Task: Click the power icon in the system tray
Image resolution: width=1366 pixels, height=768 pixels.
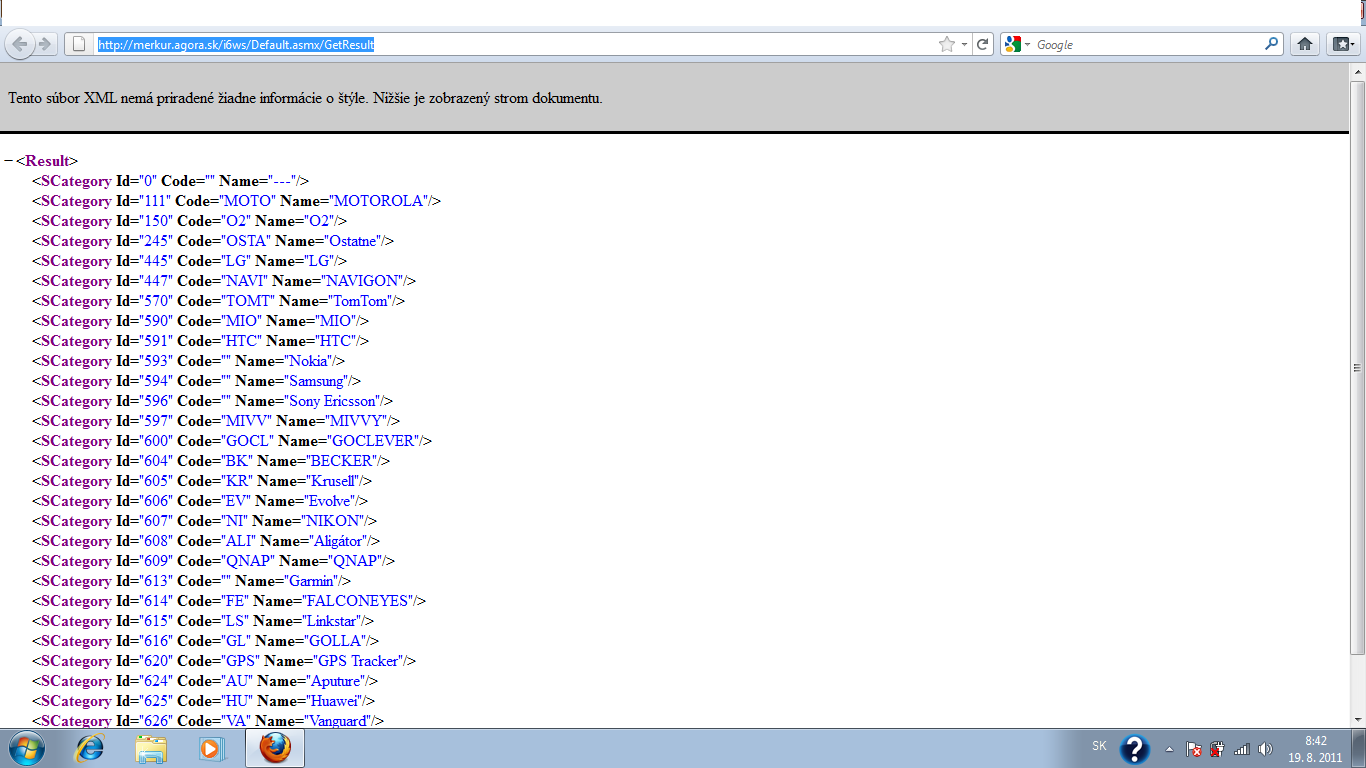Action: 1217,749
